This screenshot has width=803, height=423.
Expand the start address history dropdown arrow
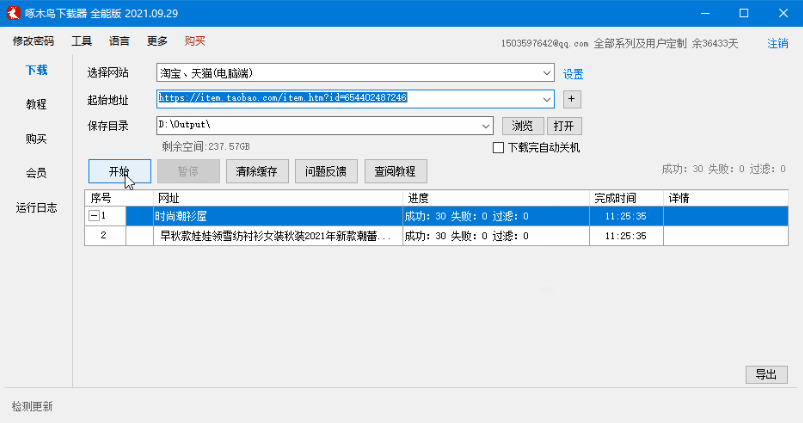point(546,99)
